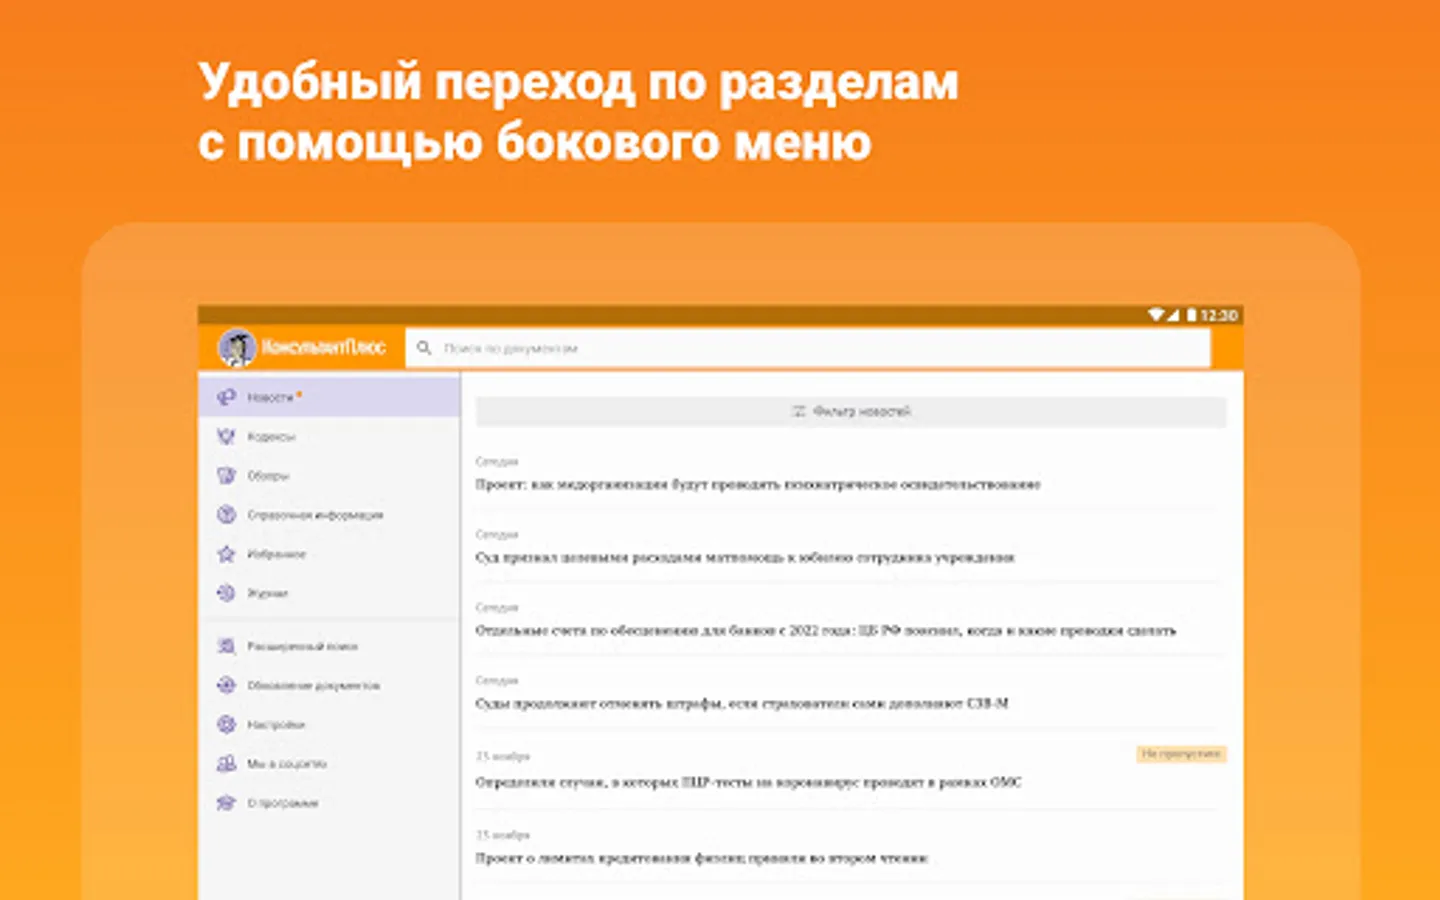Click the Новости sidebar icon

[227, 397]
